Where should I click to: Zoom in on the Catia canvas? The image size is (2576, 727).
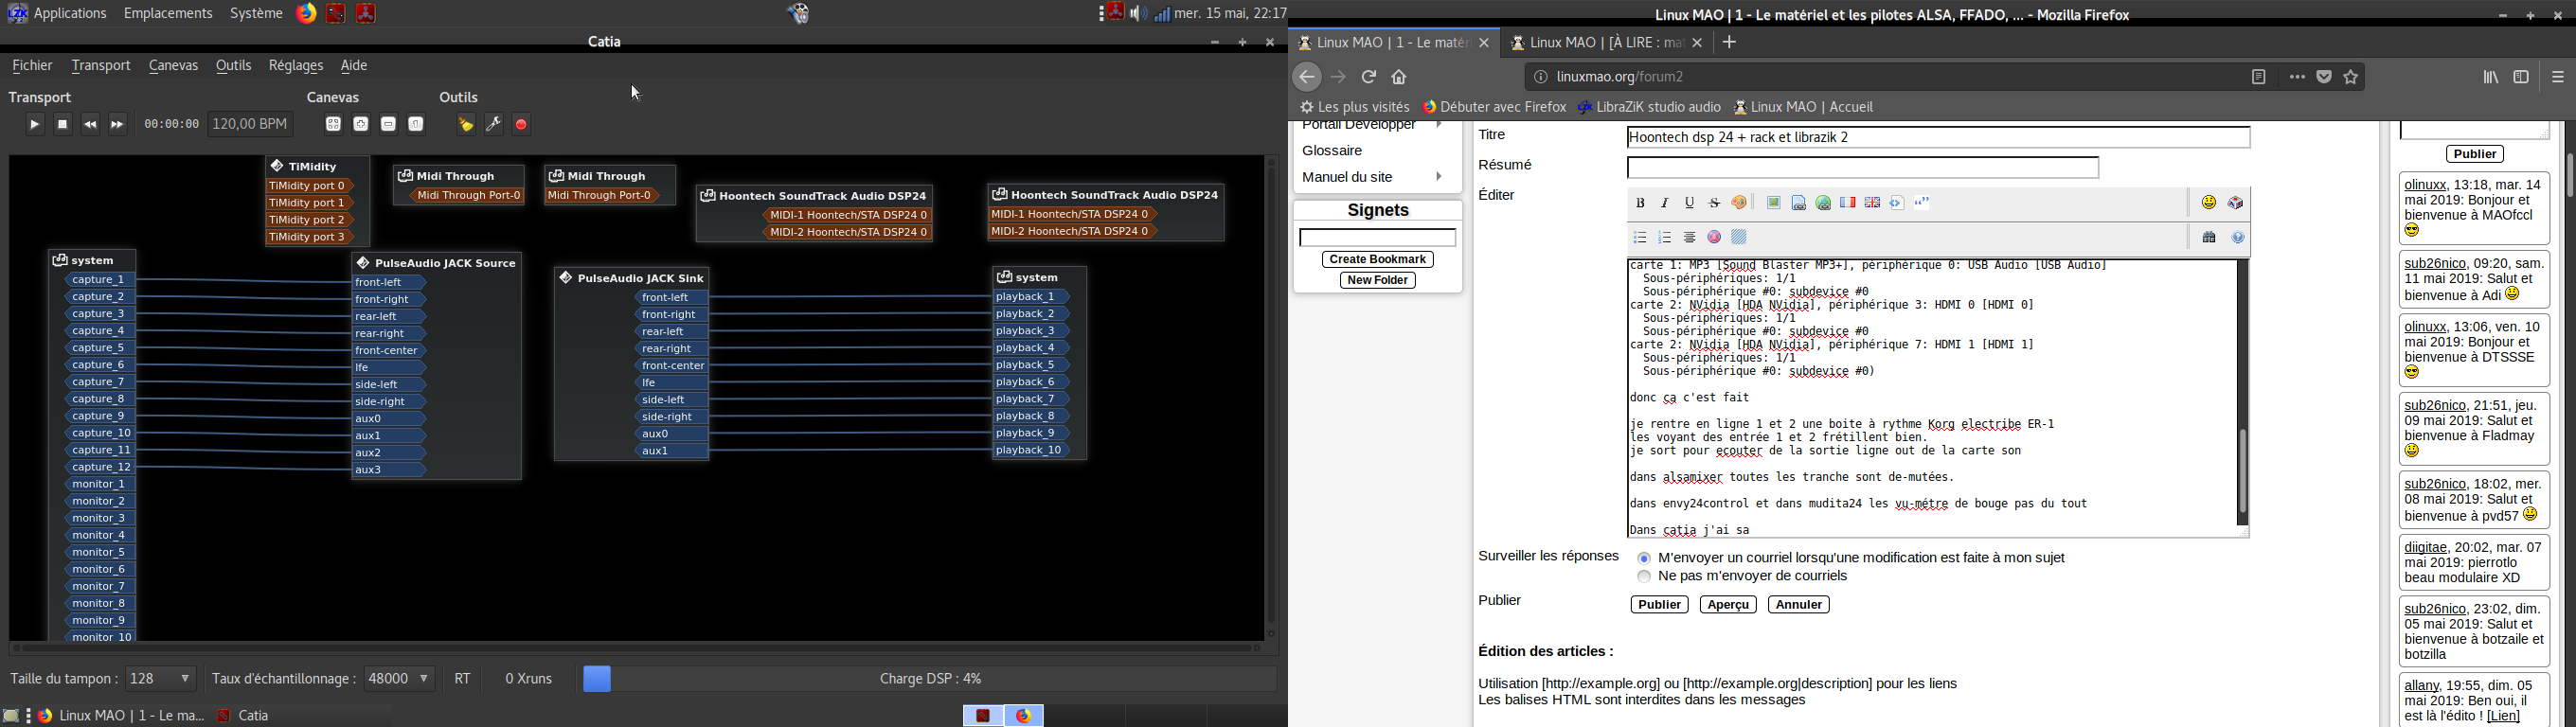tap(361, 125)
